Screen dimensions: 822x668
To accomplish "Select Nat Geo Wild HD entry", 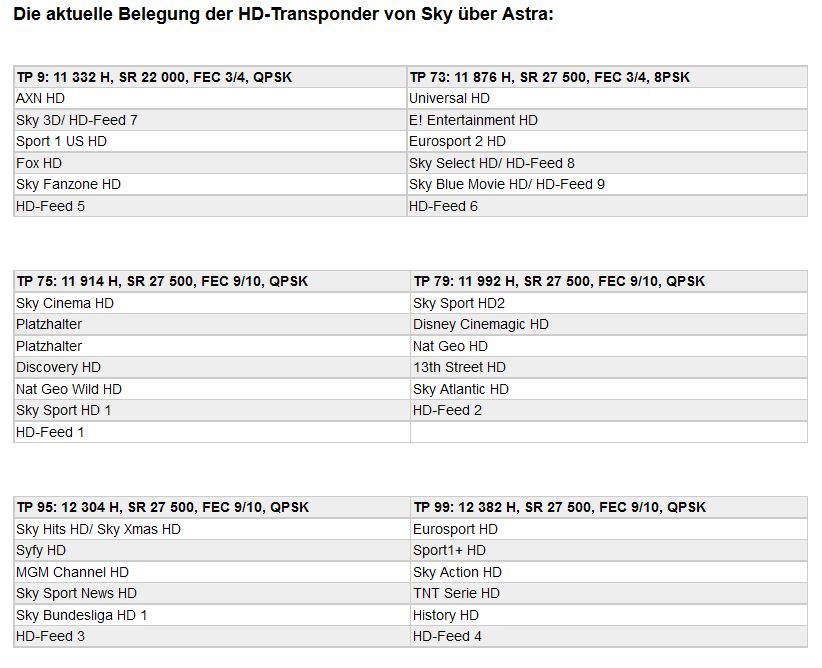I will tap(212, 389).
